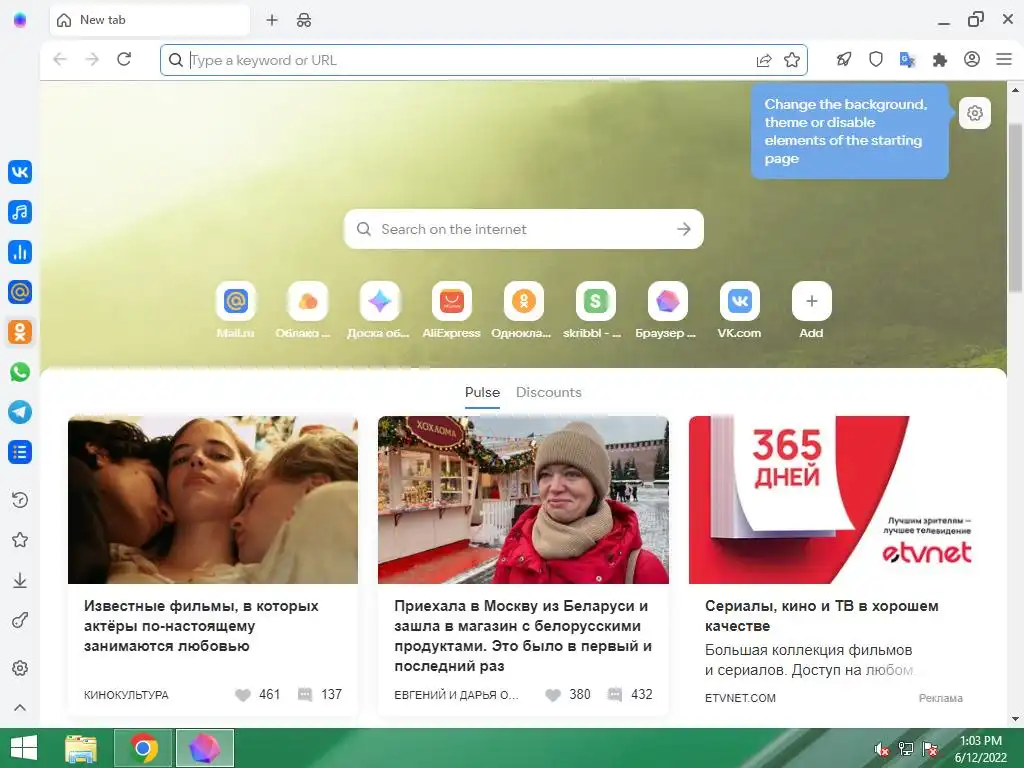The width and height of the screenshot is (1024, 768).
Task: Open the key icon in the sidebar
Action: (x=20, y=620)
